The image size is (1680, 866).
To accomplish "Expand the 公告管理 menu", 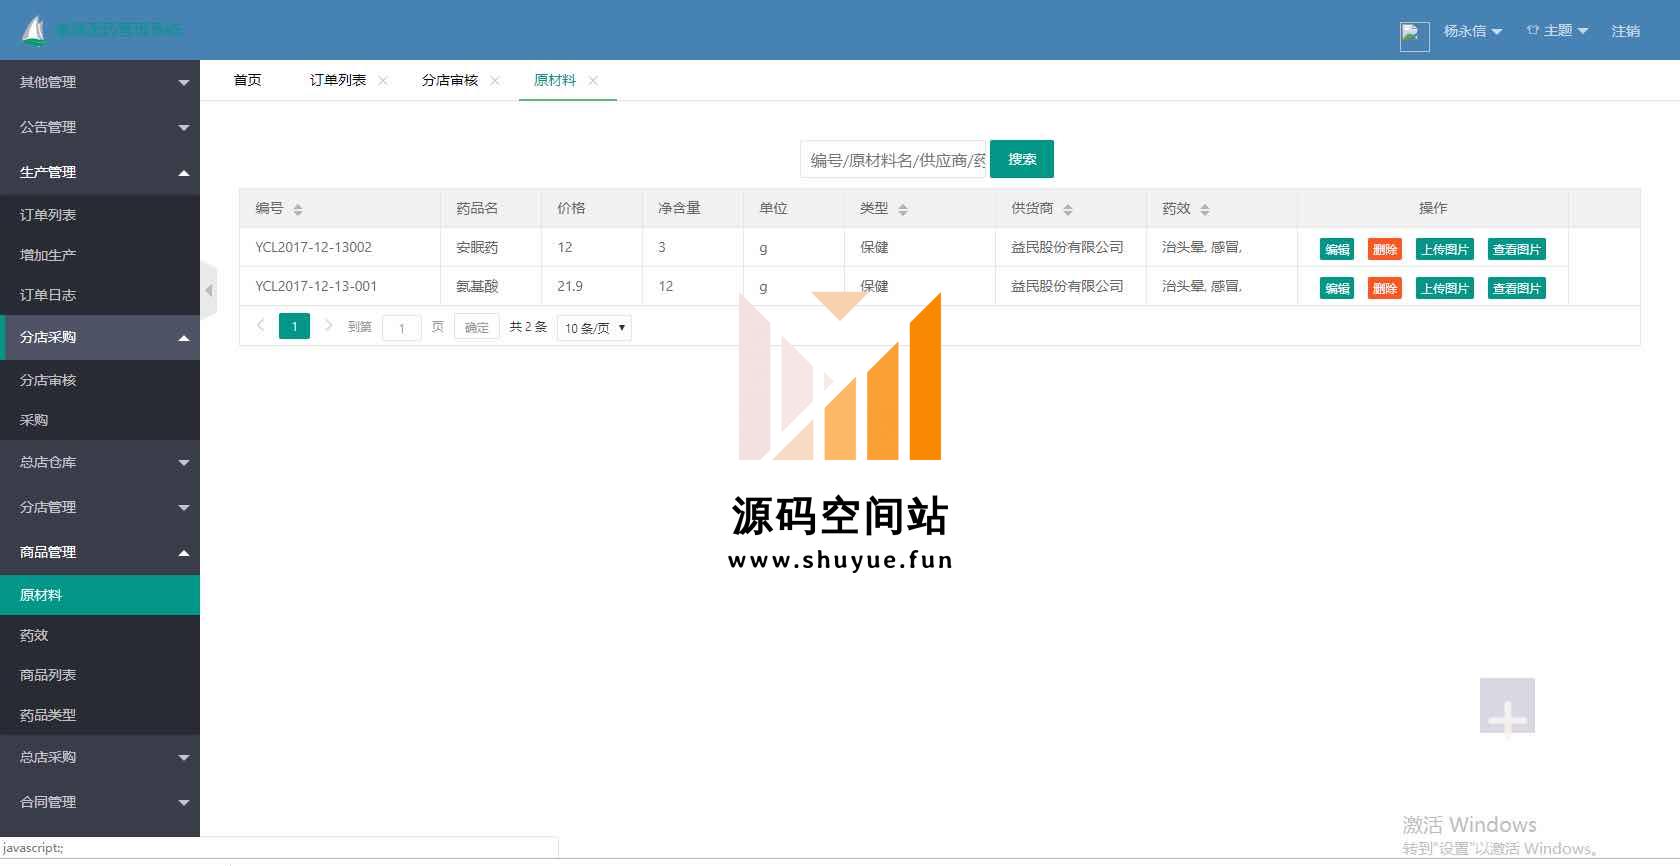I will tap(100, 127).
